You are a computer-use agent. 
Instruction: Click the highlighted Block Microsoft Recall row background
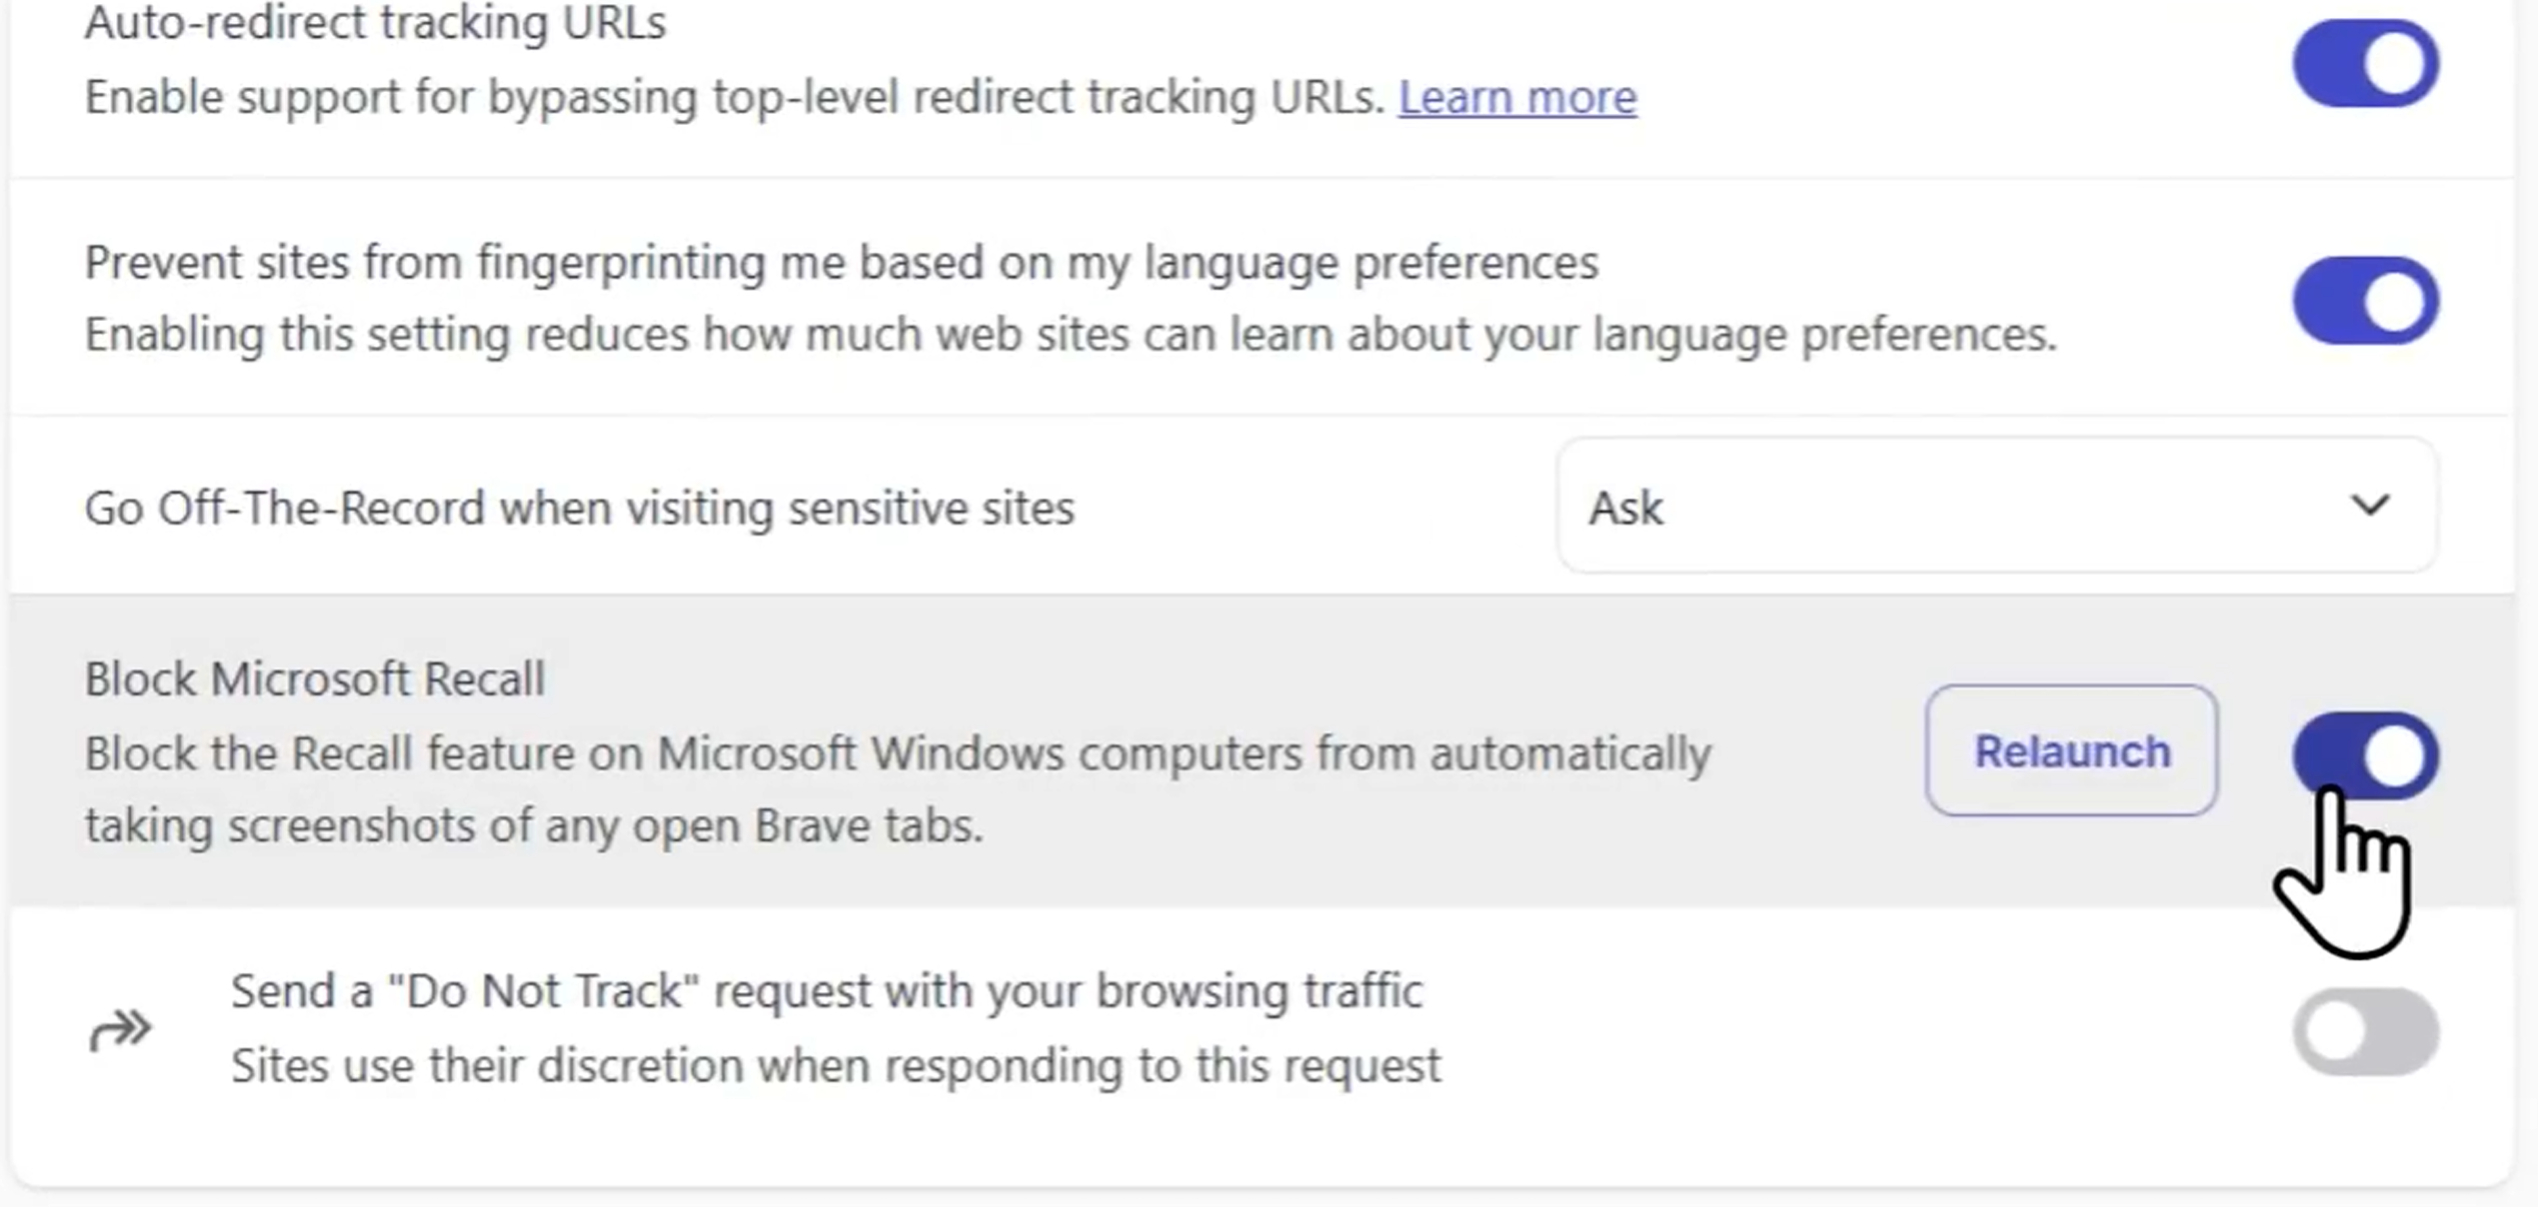(x=1262, y=751)
